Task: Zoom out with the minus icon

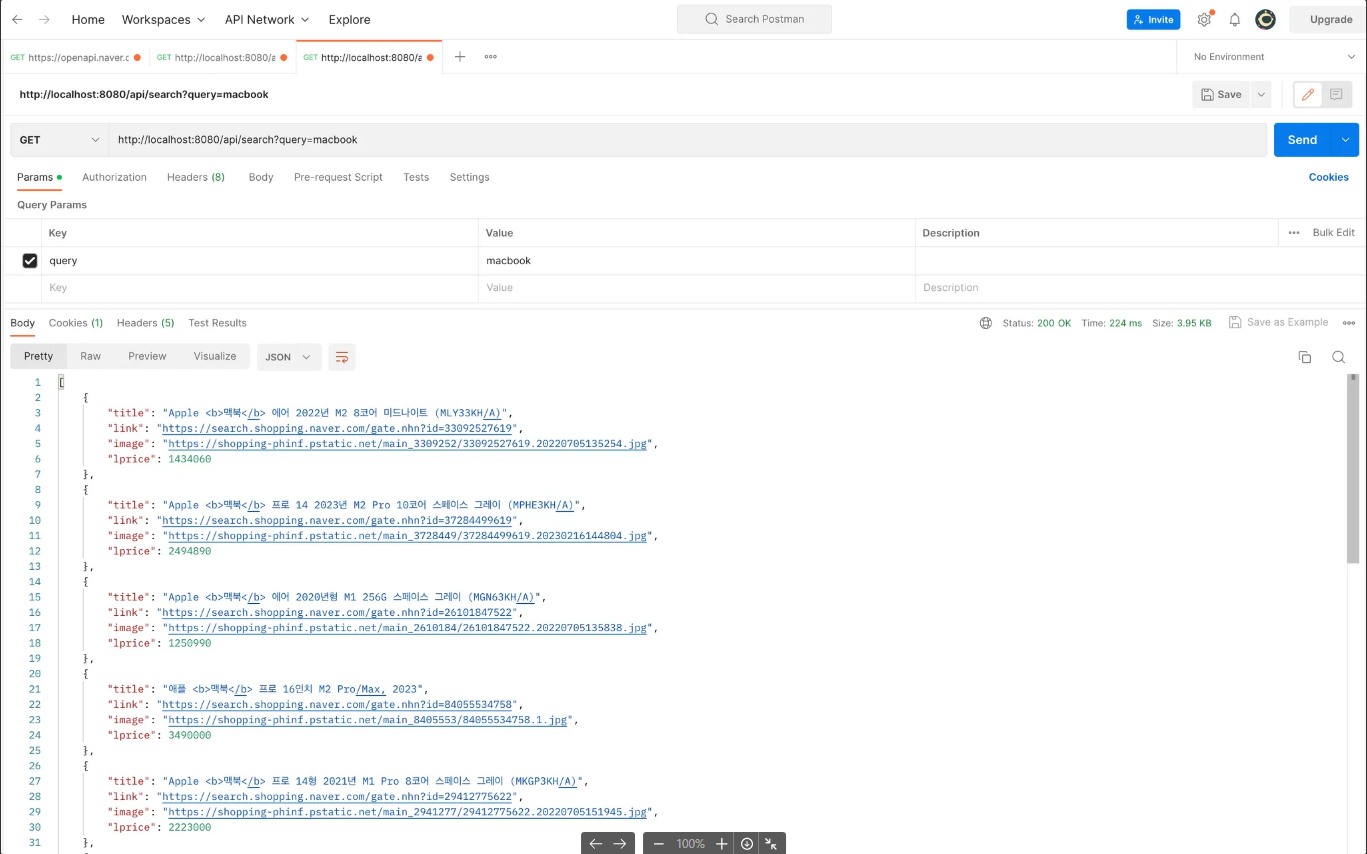Action: point(659,843)
